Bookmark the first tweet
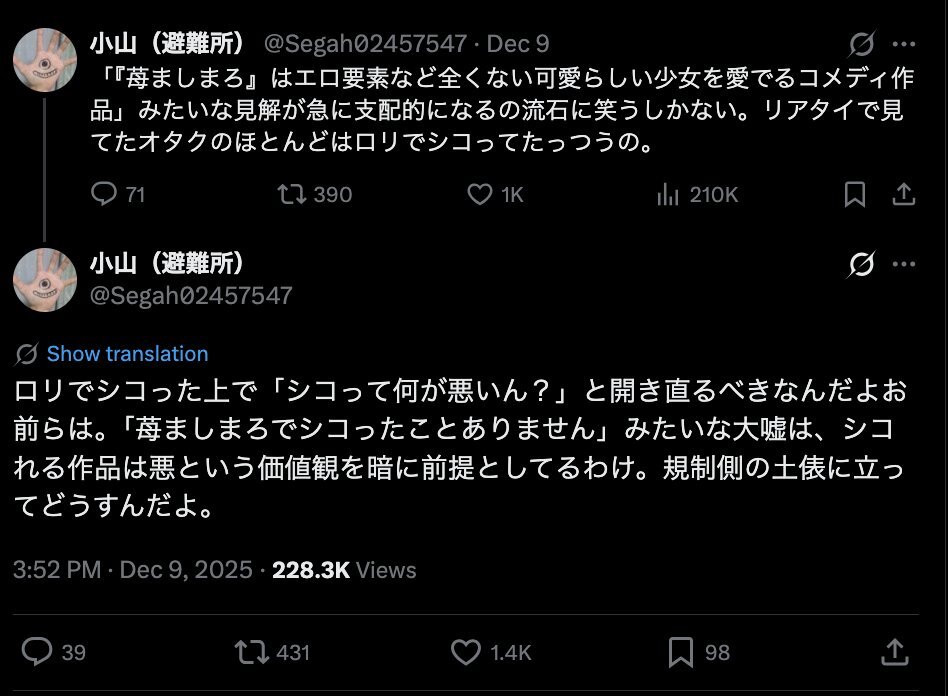This screenshot has height=696, width=948. 855,194
